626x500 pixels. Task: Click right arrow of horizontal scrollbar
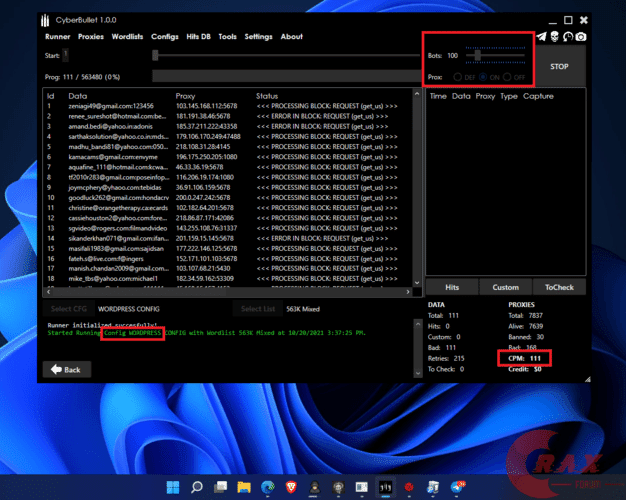tap(408, 292)
